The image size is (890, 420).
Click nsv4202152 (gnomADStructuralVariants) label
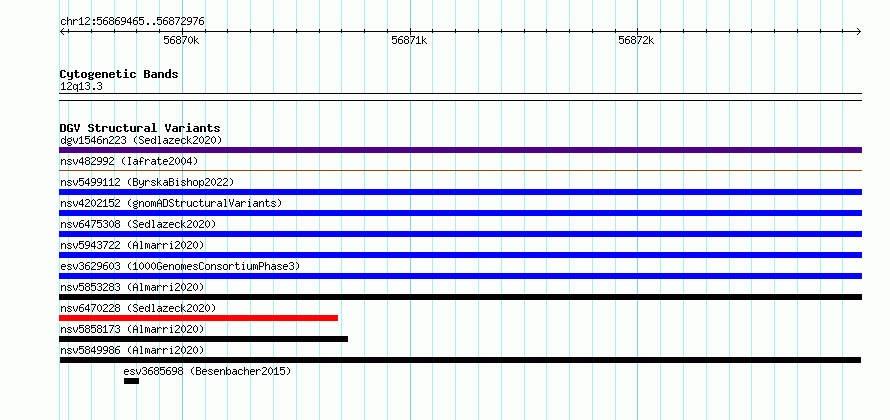click(171, 203)
